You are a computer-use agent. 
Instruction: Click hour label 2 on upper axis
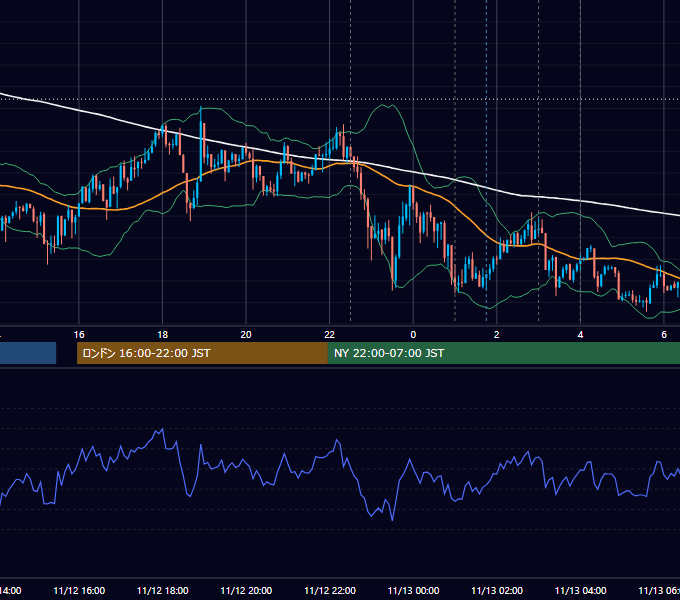497,335
